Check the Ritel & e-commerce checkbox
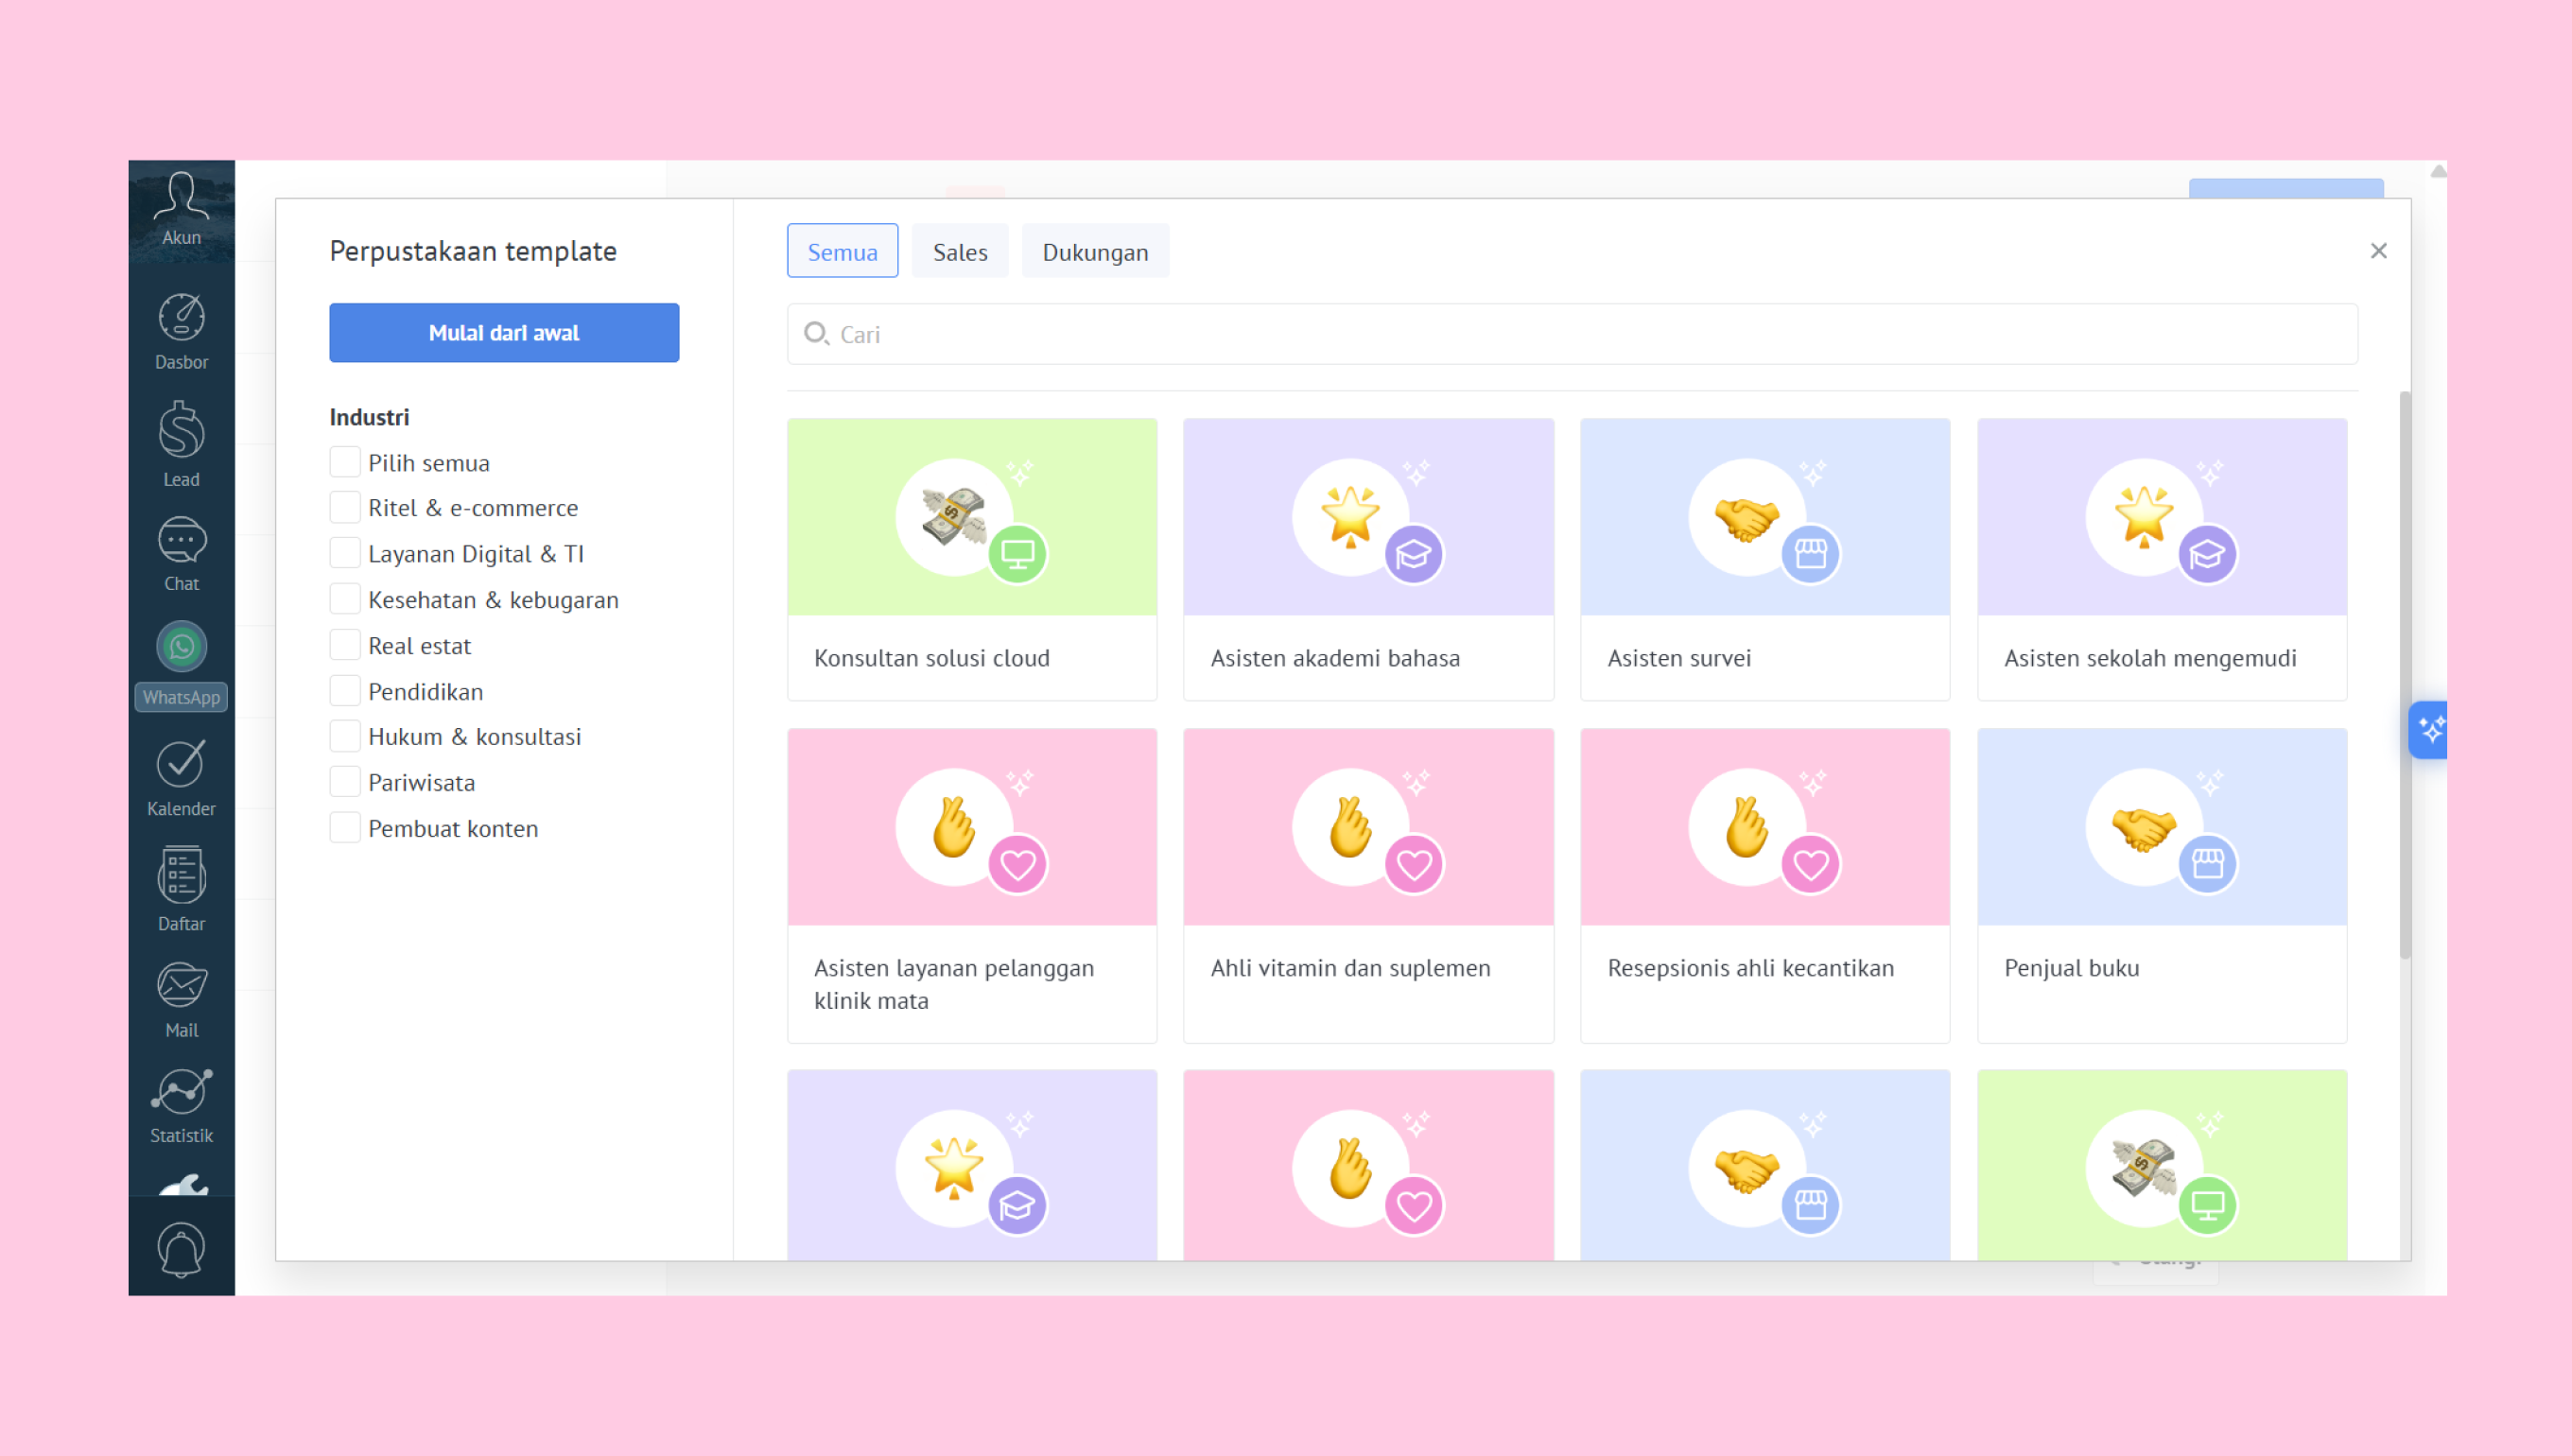 pyautogui.click(x=345, y=507)
